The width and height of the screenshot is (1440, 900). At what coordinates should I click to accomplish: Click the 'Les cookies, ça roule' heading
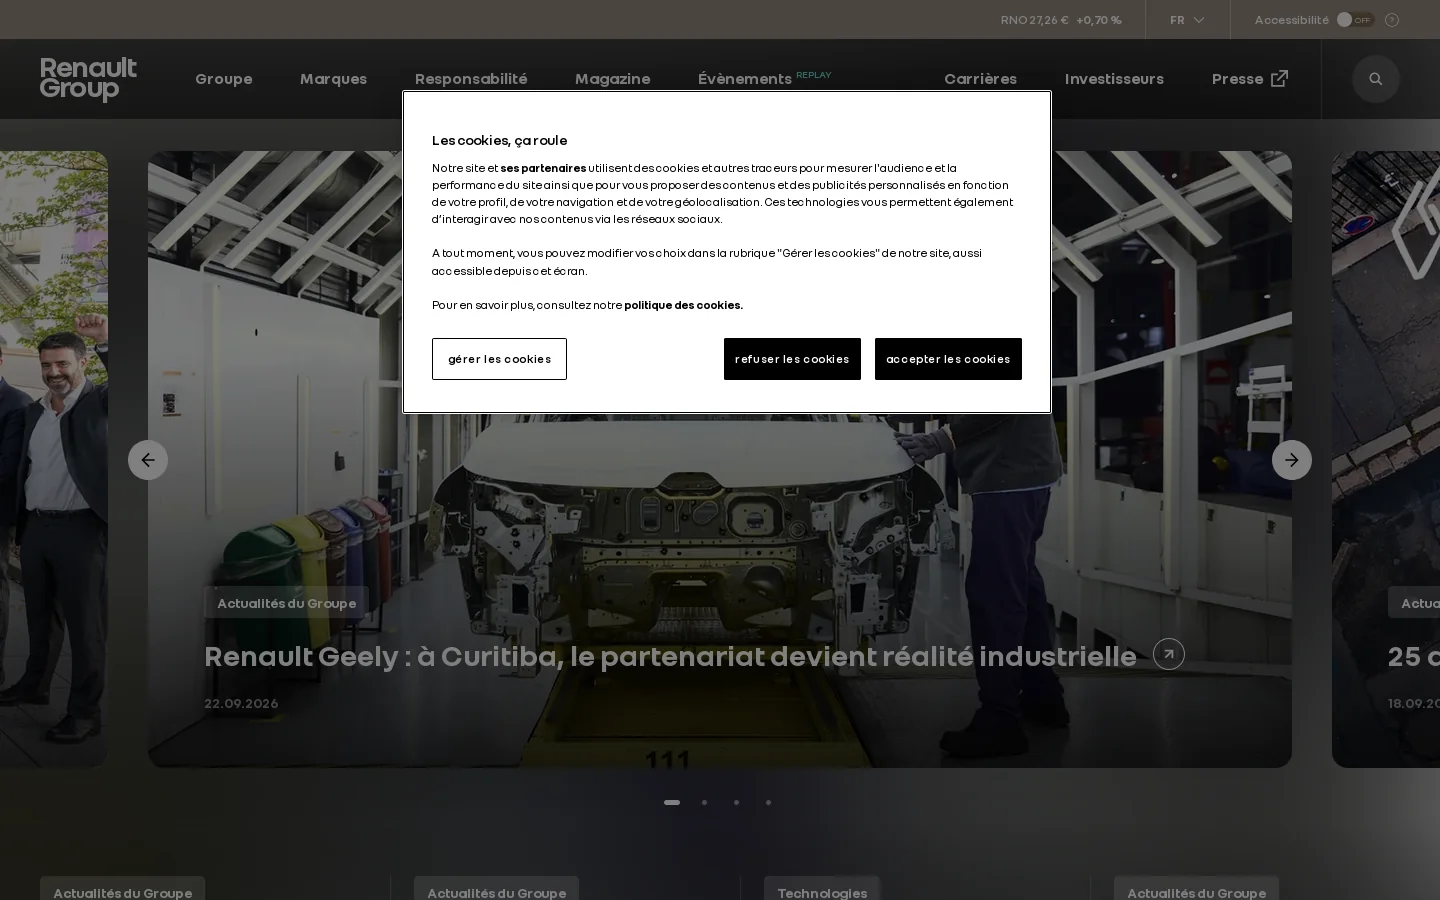pyautogui.click(x=499, y=140)
